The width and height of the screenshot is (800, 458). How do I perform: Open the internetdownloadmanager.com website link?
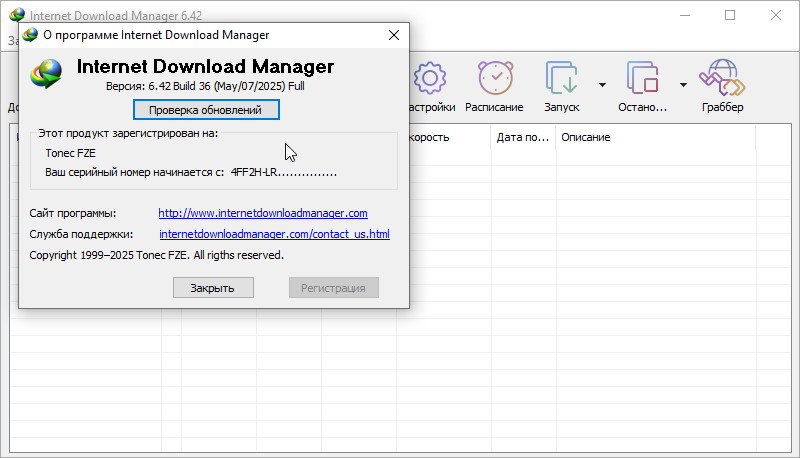click(263, 213)
